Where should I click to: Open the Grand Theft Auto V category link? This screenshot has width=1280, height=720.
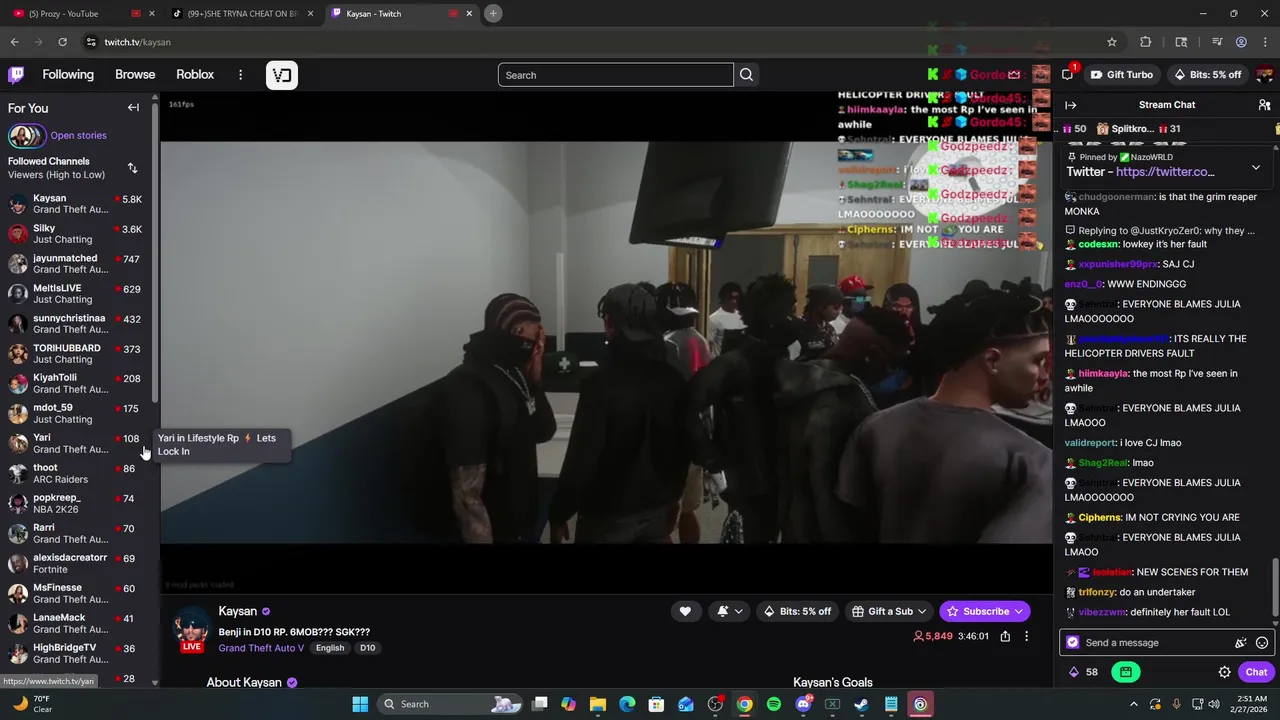(261, 648)
